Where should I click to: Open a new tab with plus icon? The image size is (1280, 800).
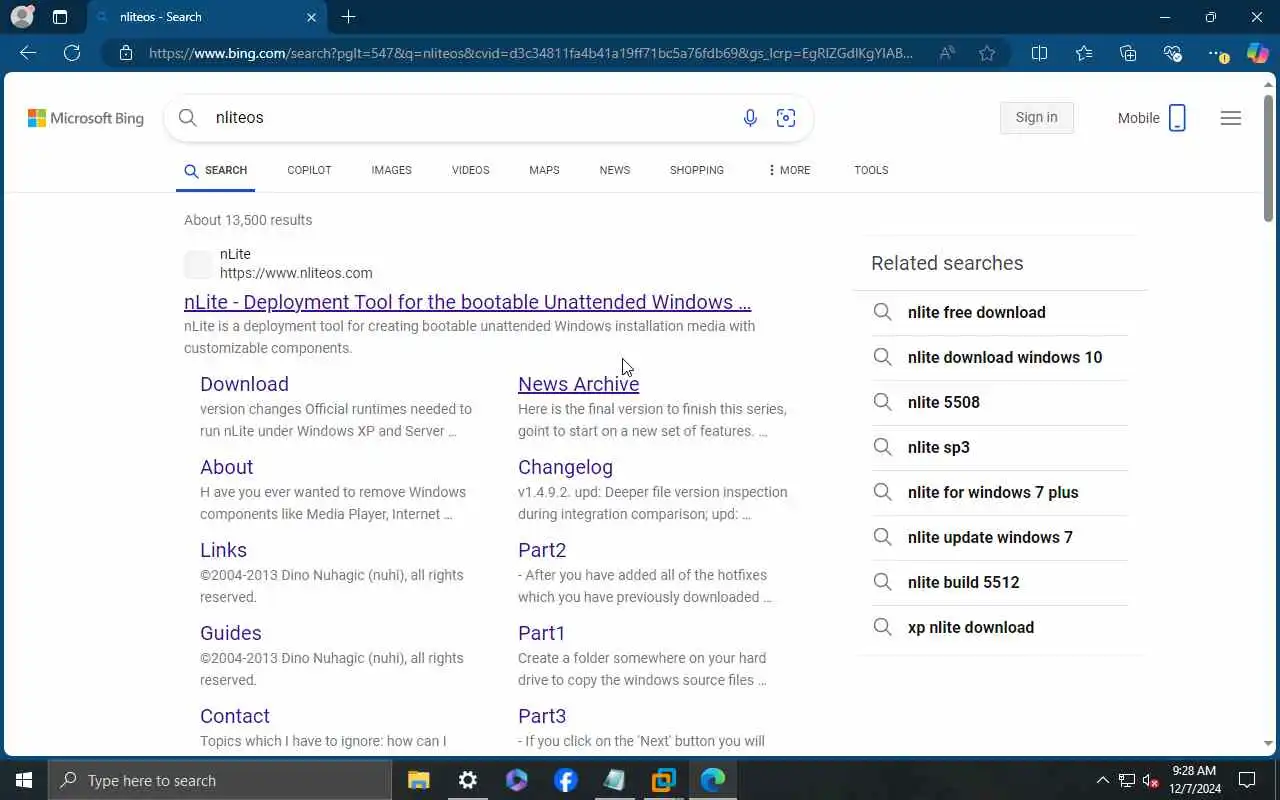pos(348,17)
